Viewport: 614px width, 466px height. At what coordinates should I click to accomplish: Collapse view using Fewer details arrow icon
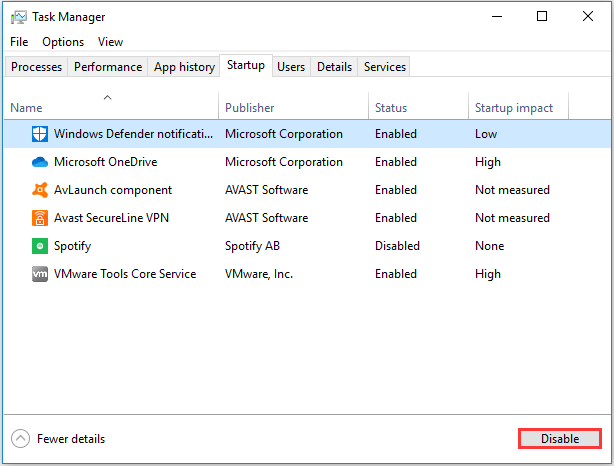(20, 439)
